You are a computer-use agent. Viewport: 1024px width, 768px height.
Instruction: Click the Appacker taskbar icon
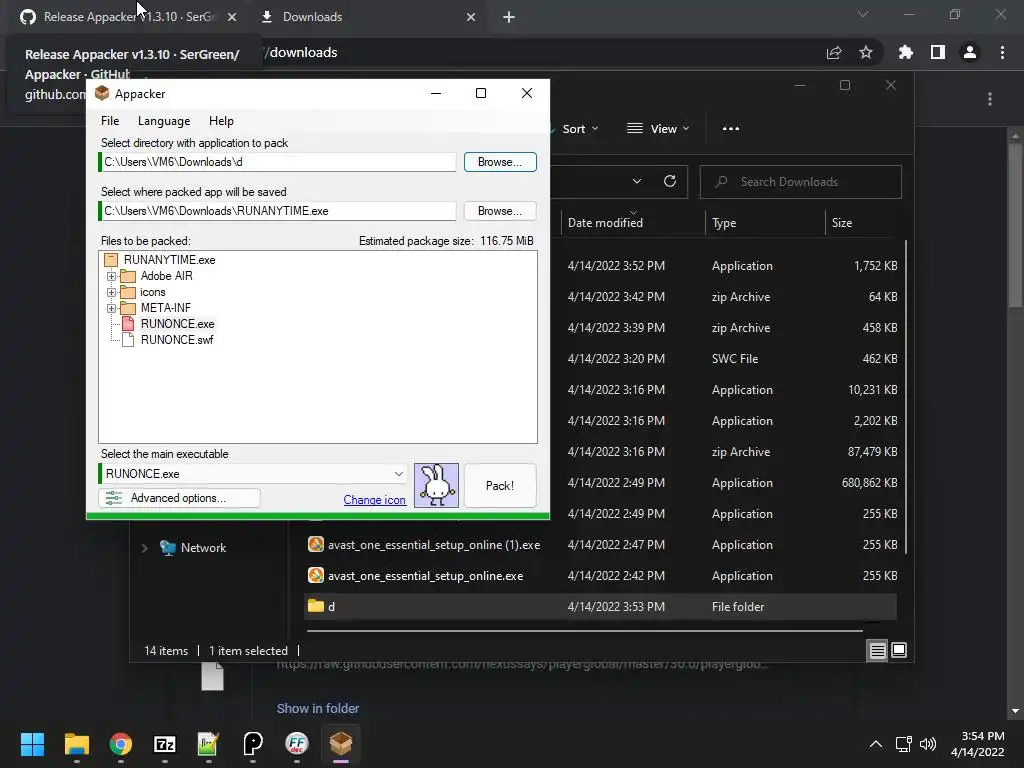coord(341,744)
